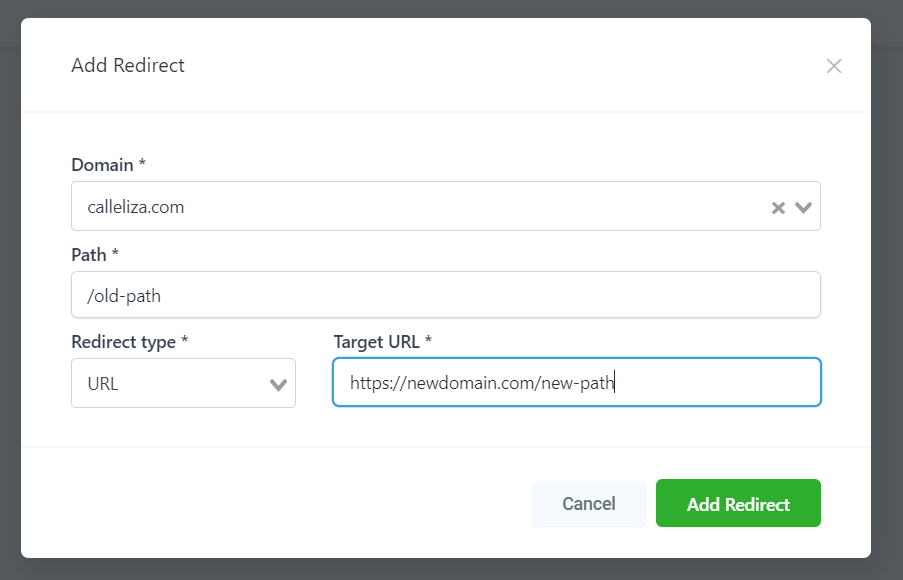
Task: Clear the selected domain calleliza.com
Action: (778, 208)
